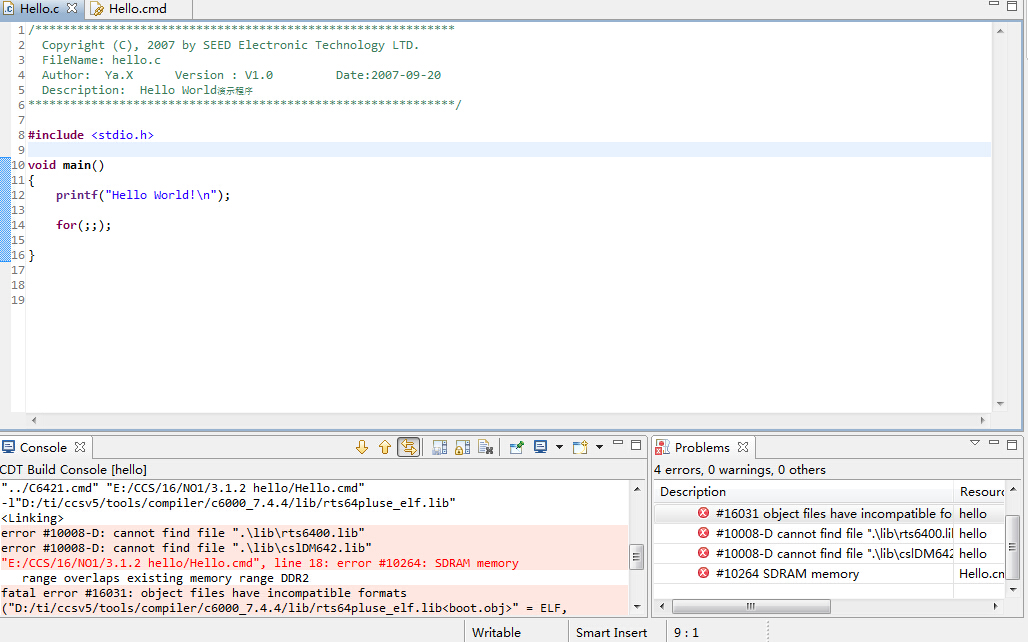Click error icon of #16031 problem row
The image size is (1028, 642).
703,514
